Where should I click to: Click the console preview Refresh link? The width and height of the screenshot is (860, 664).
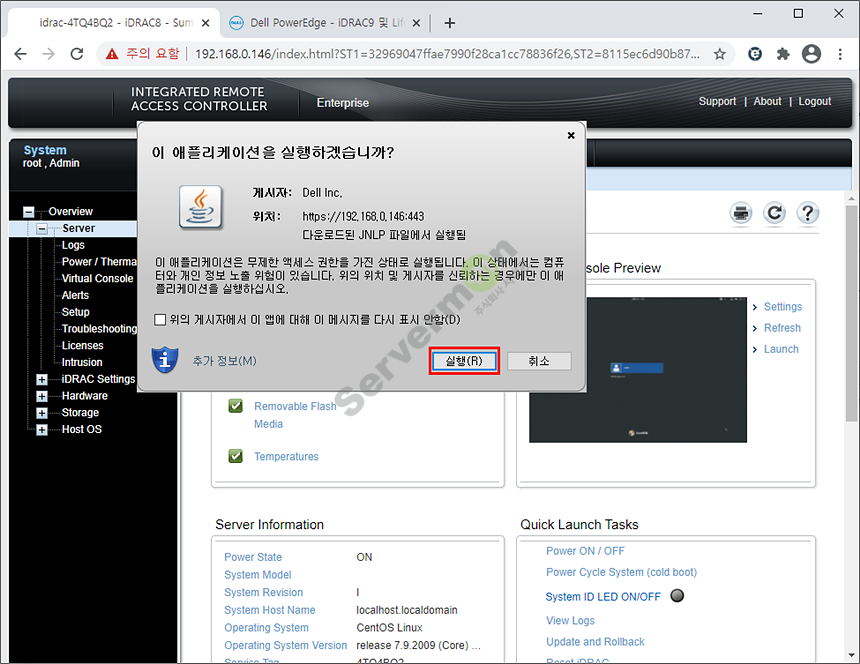[x=782, y=328]
